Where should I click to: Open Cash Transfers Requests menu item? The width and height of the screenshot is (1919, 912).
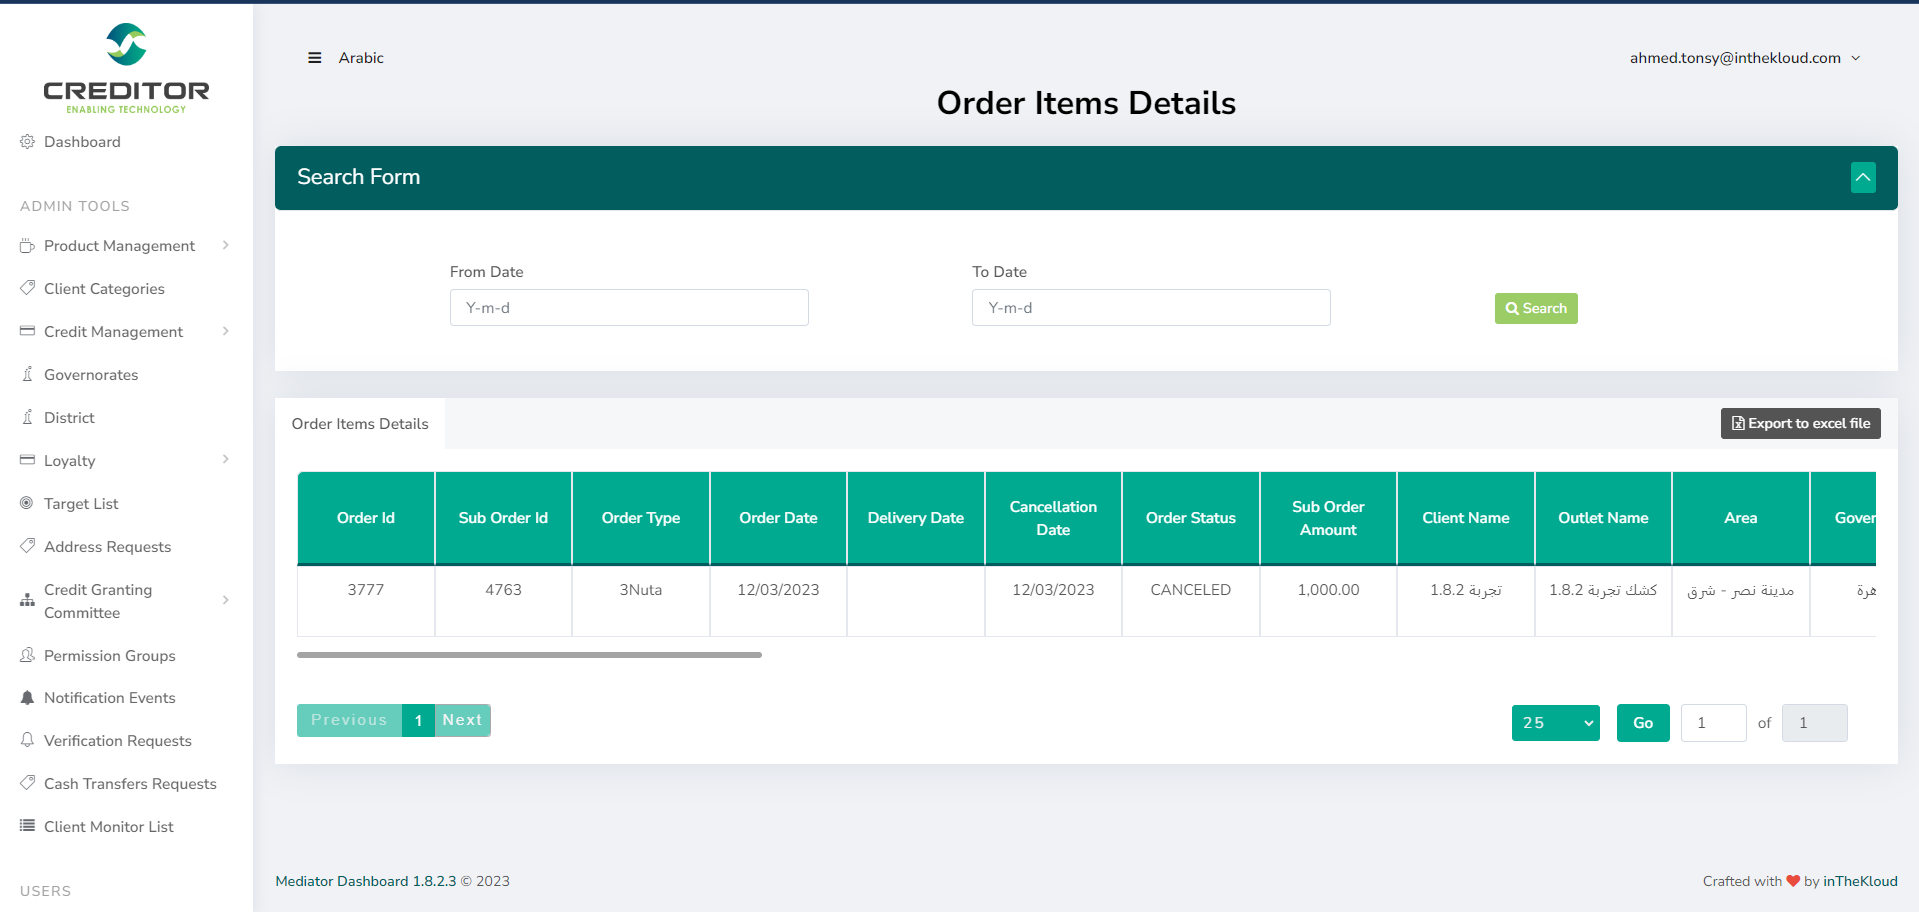130,784
